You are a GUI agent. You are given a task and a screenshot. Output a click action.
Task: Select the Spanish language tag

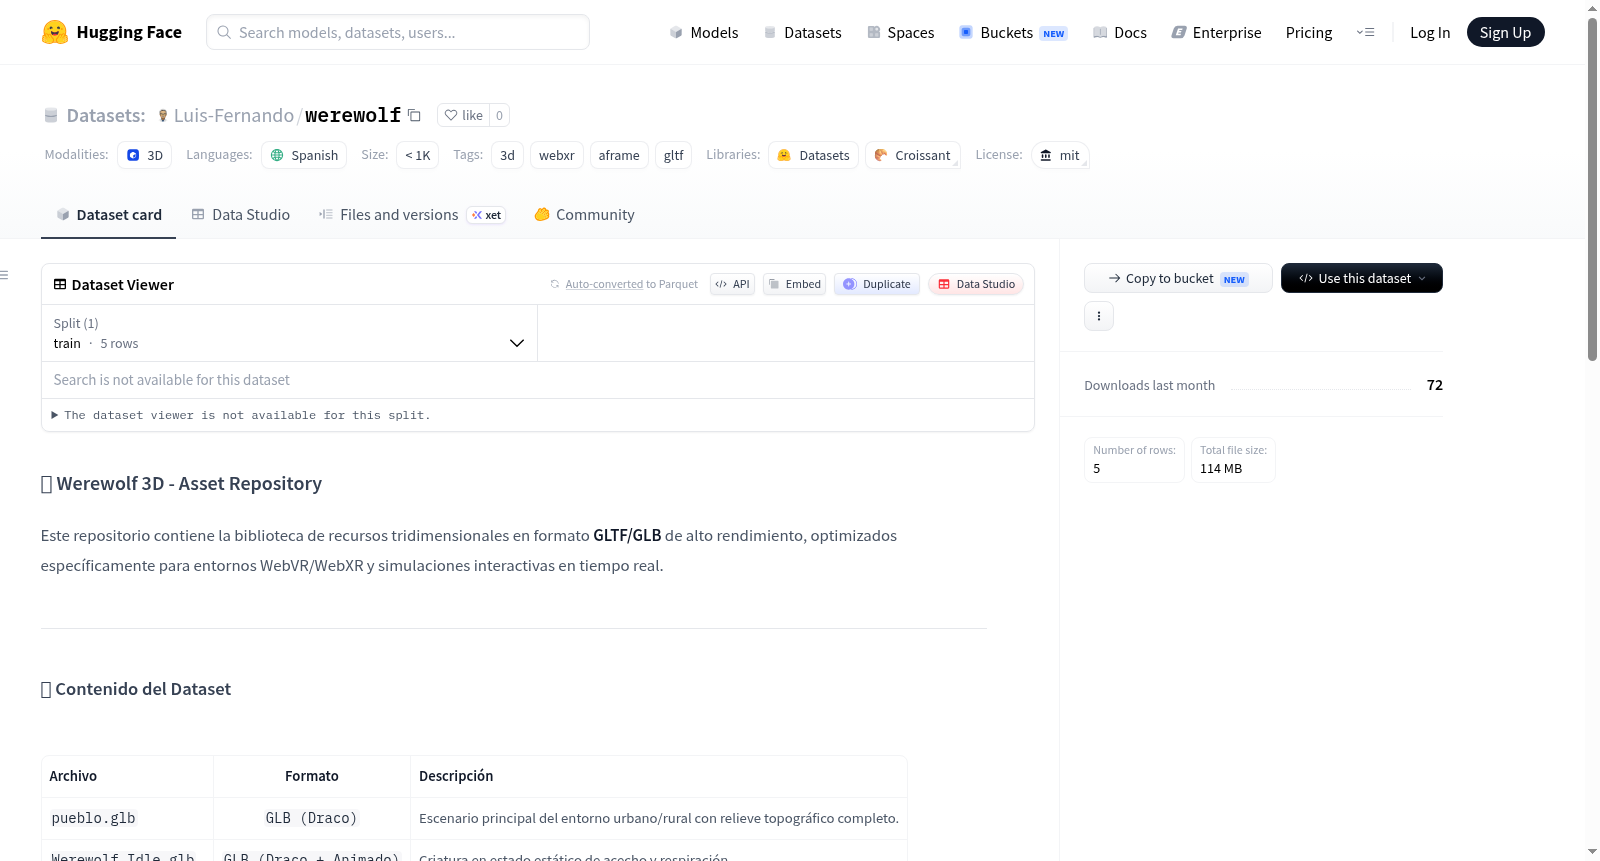click(305, 155)
